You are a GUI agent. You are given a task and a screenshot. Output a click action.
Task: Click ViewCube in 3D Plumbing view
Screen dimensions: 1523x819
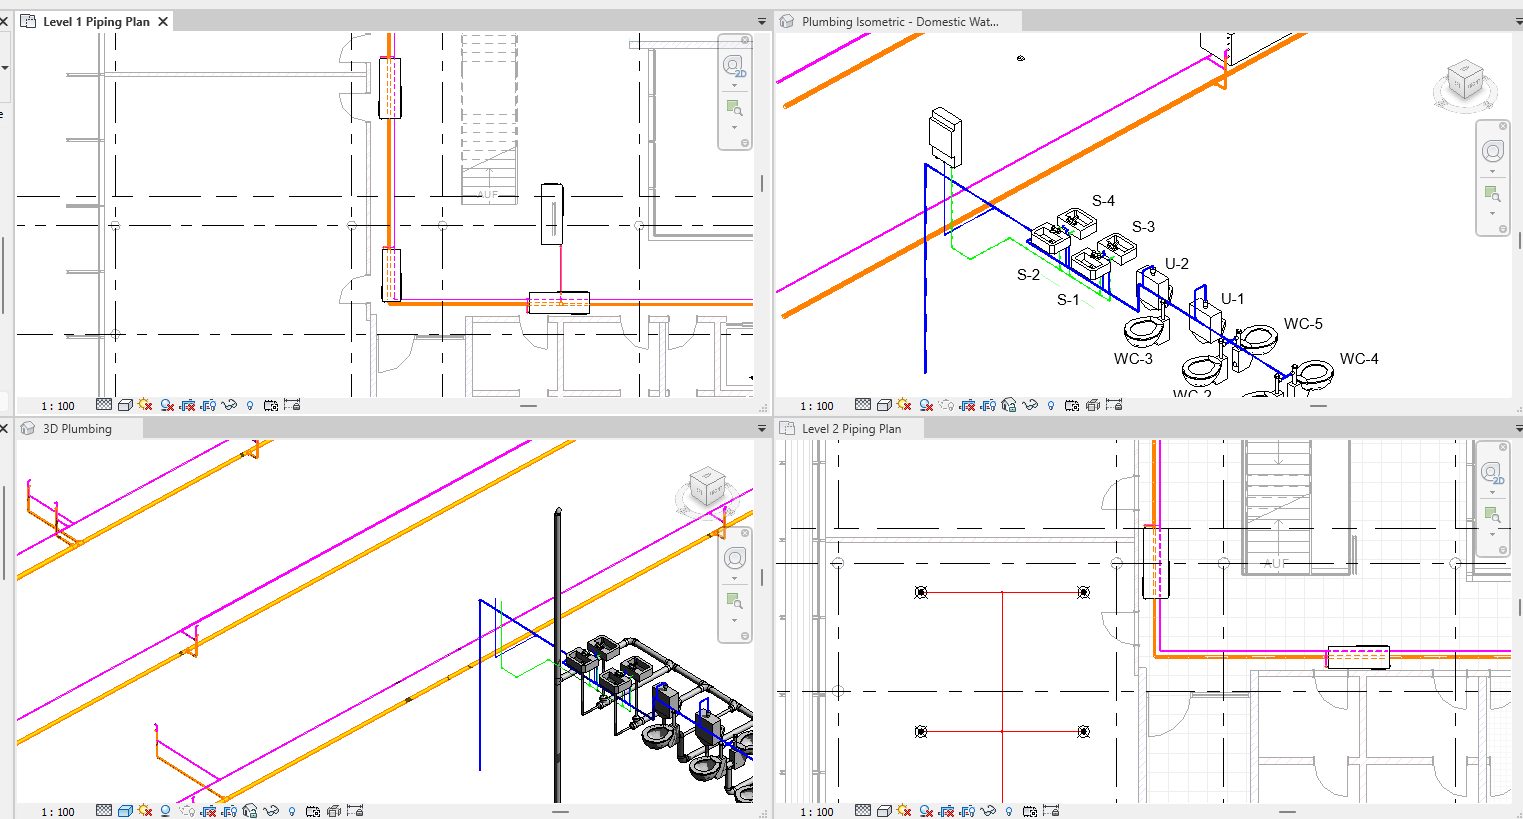tap(707, 489)
